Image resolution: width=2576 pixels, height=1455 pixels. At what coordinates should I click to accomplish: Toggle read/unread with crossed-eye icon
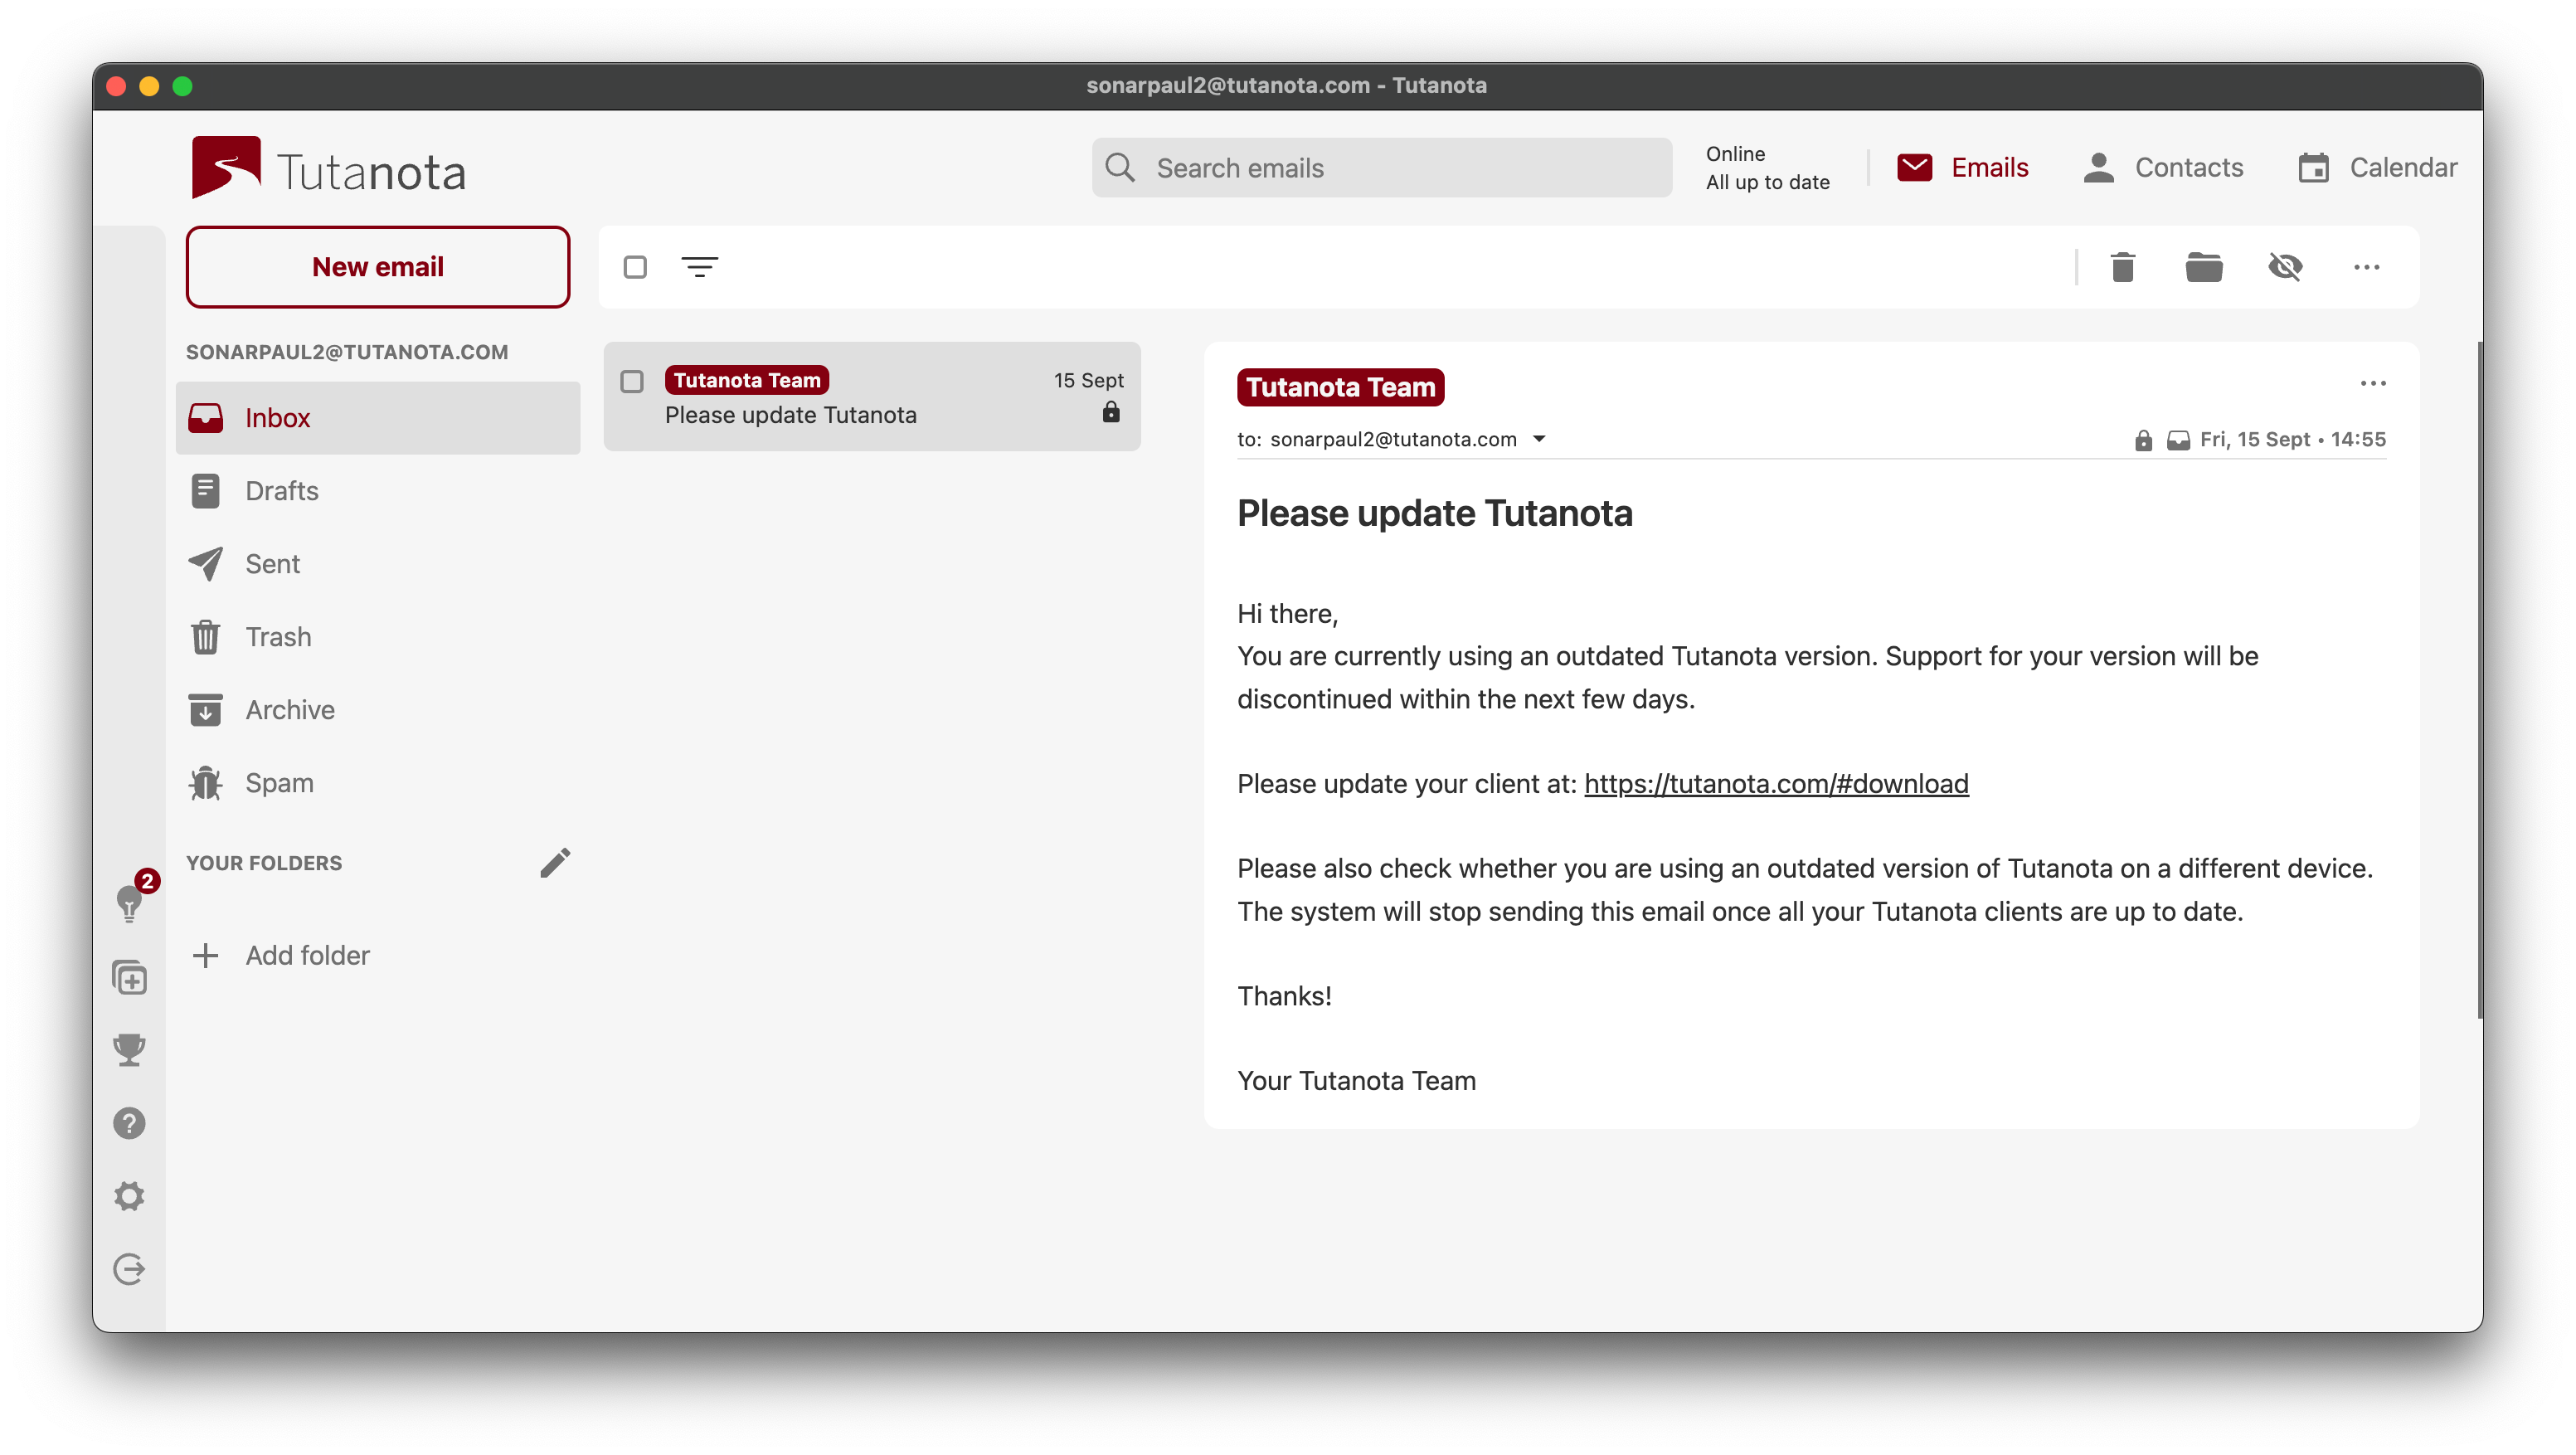(2285, 267)
